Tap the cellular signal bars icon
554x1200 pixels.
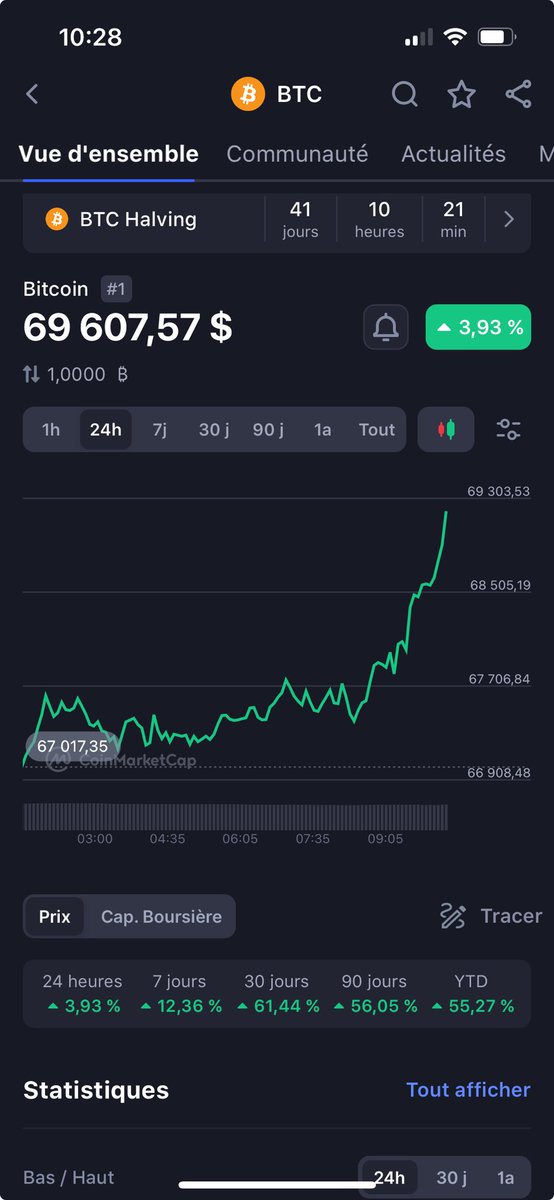[x=419, y=38]
